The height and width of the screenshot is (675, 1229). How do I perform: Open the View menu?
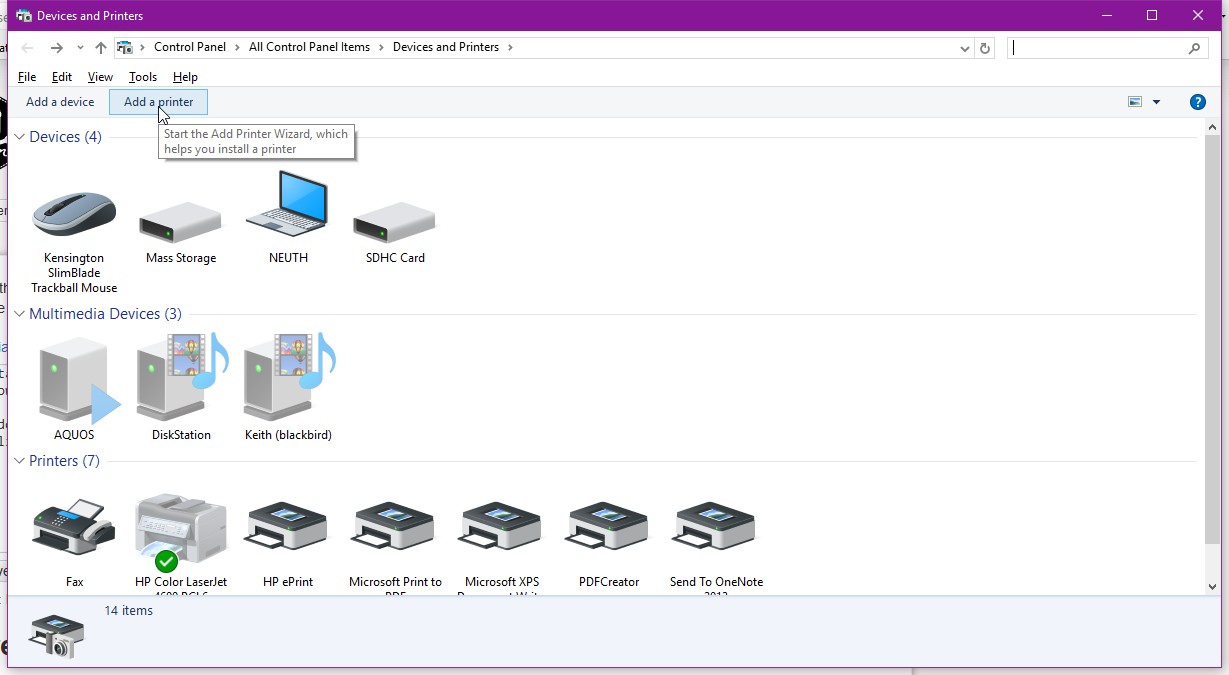click(100, 77)
